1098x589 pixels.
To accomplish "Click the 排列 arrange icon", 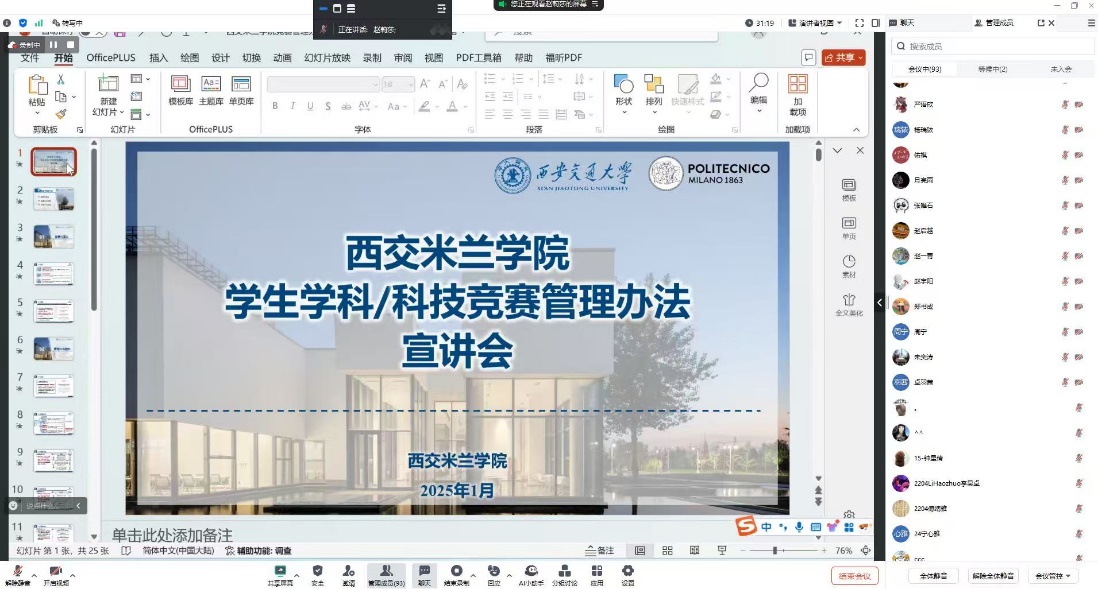I will (x=654, y=89).
